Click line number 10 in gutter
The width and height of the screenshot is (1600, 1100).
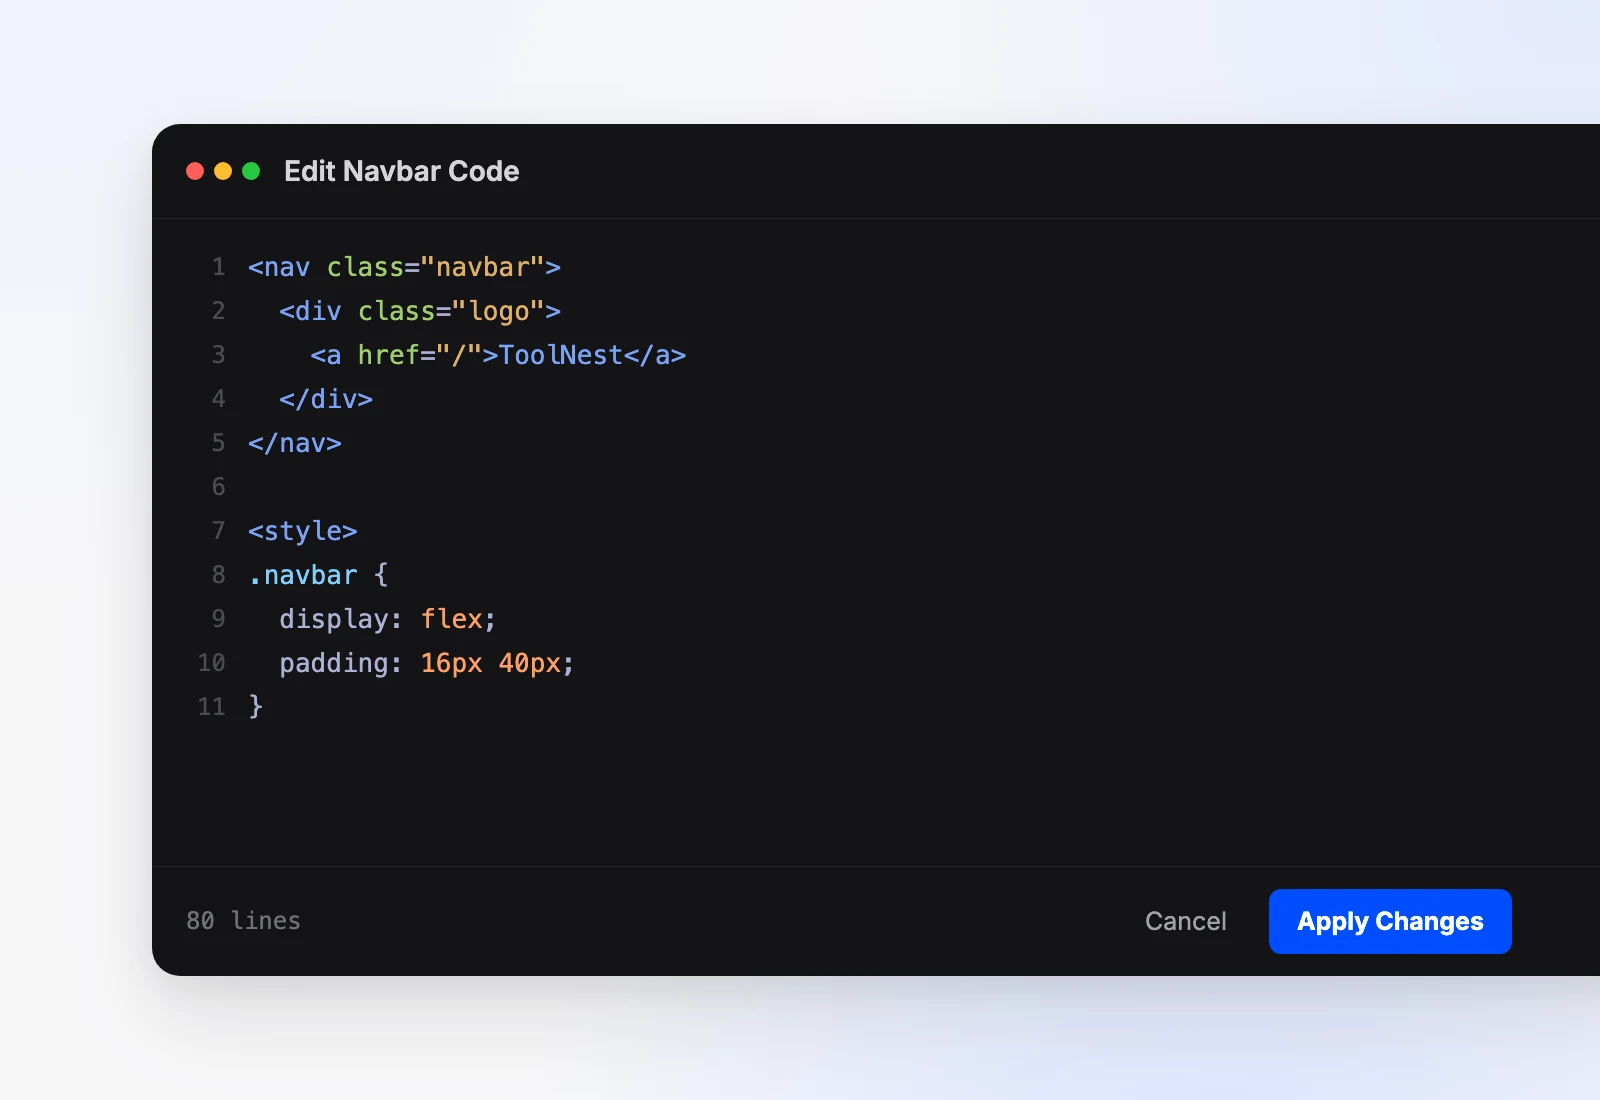coord(211,663)
